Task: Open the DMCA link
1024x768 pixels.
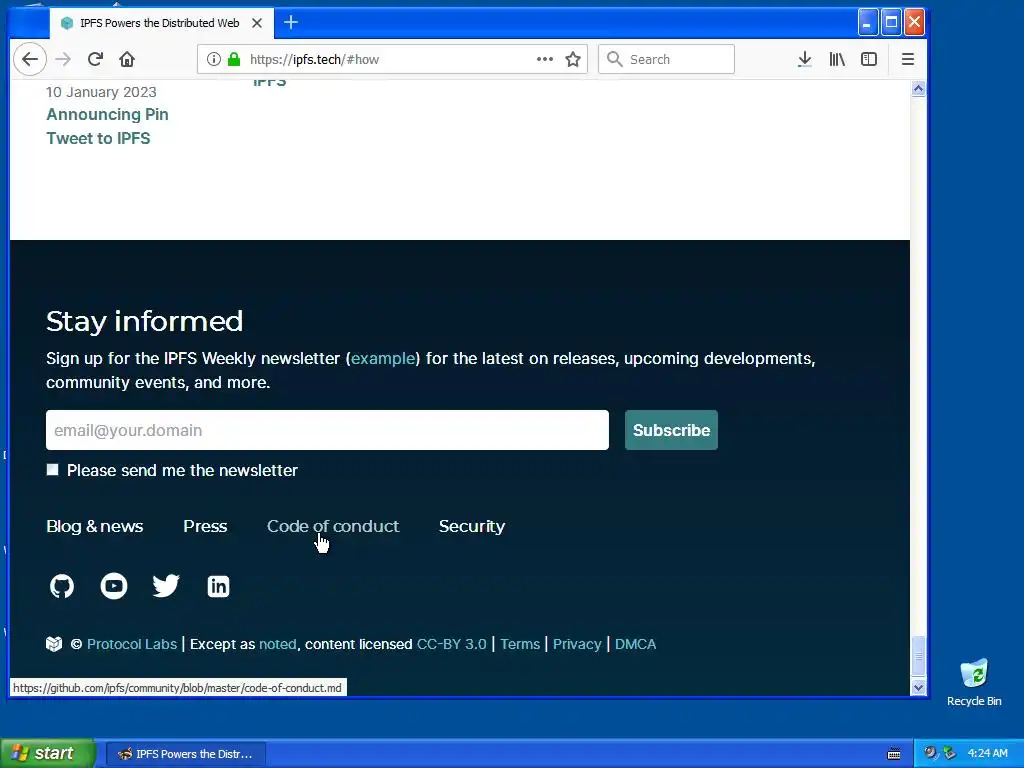Action: click(635, 644)
